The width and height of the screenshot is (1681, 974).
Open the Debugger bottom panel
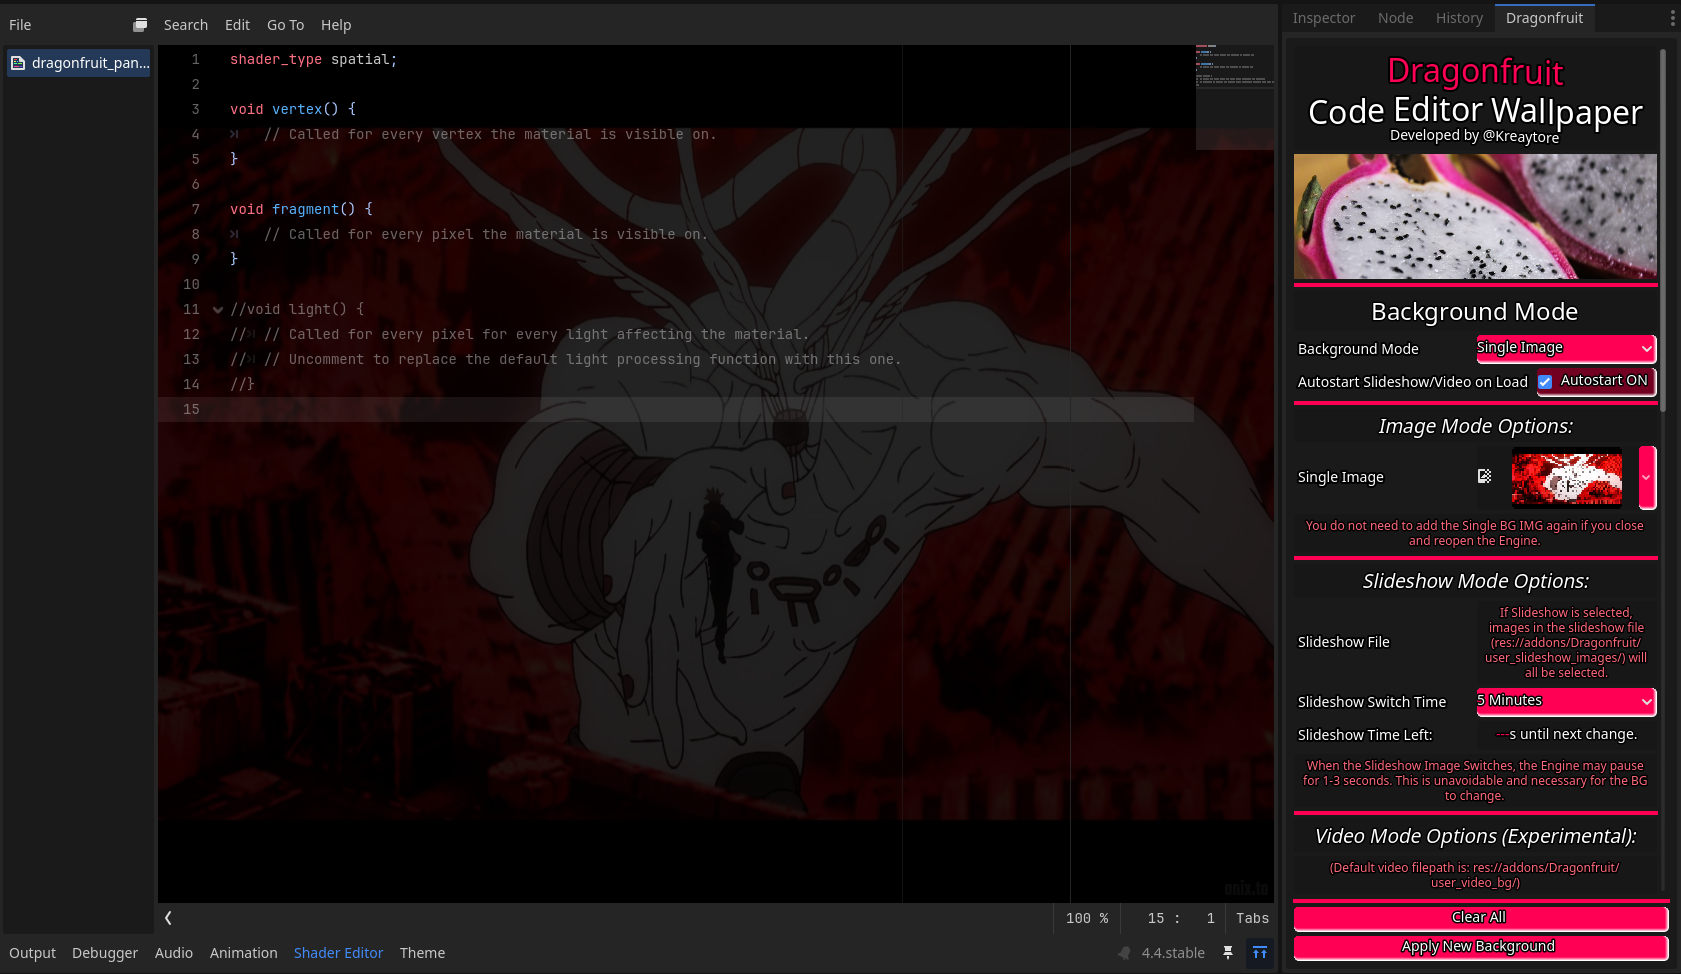(x=105, y=953)
